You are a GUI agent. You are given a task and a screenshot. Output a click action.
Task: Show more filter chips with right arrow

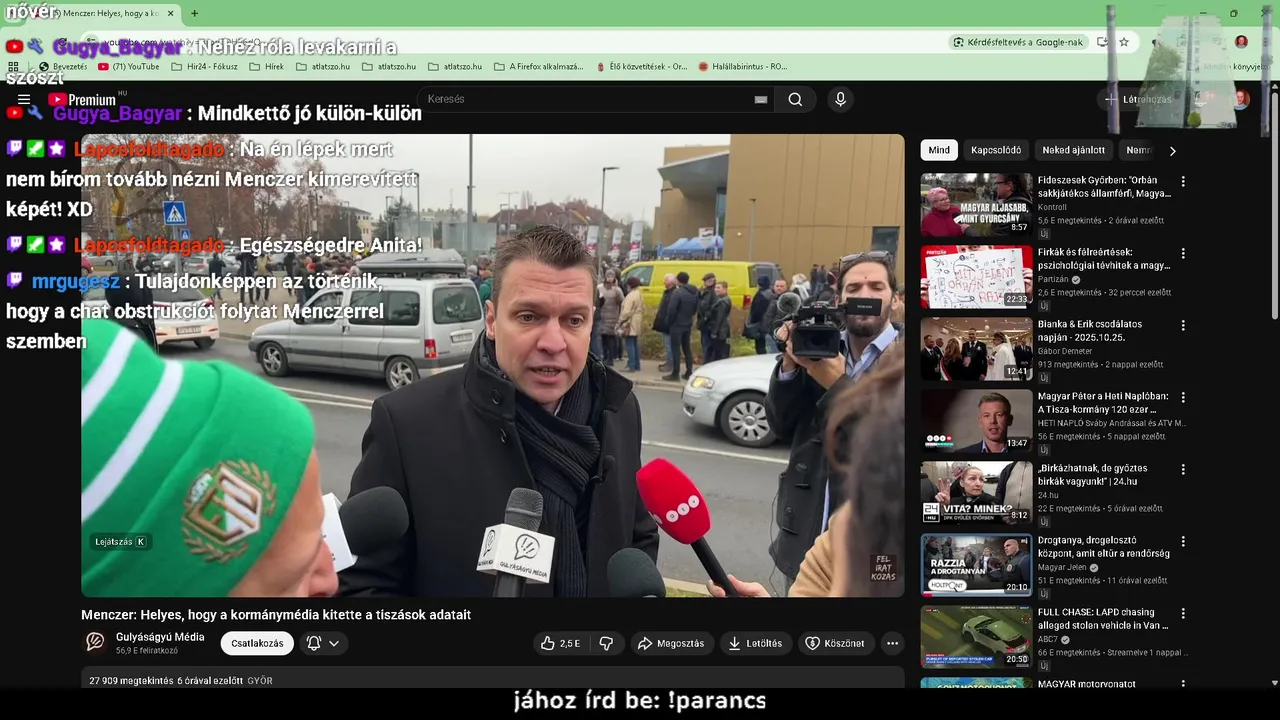tap(1172, 150)
